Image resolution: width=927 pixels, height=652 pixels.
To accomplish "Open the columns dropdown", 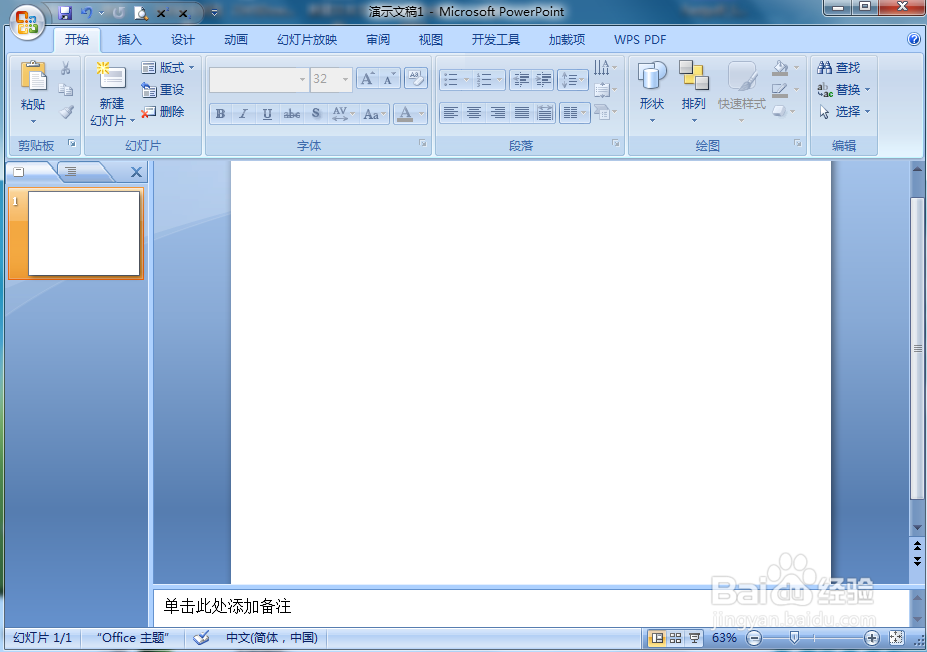I will 574,112.
